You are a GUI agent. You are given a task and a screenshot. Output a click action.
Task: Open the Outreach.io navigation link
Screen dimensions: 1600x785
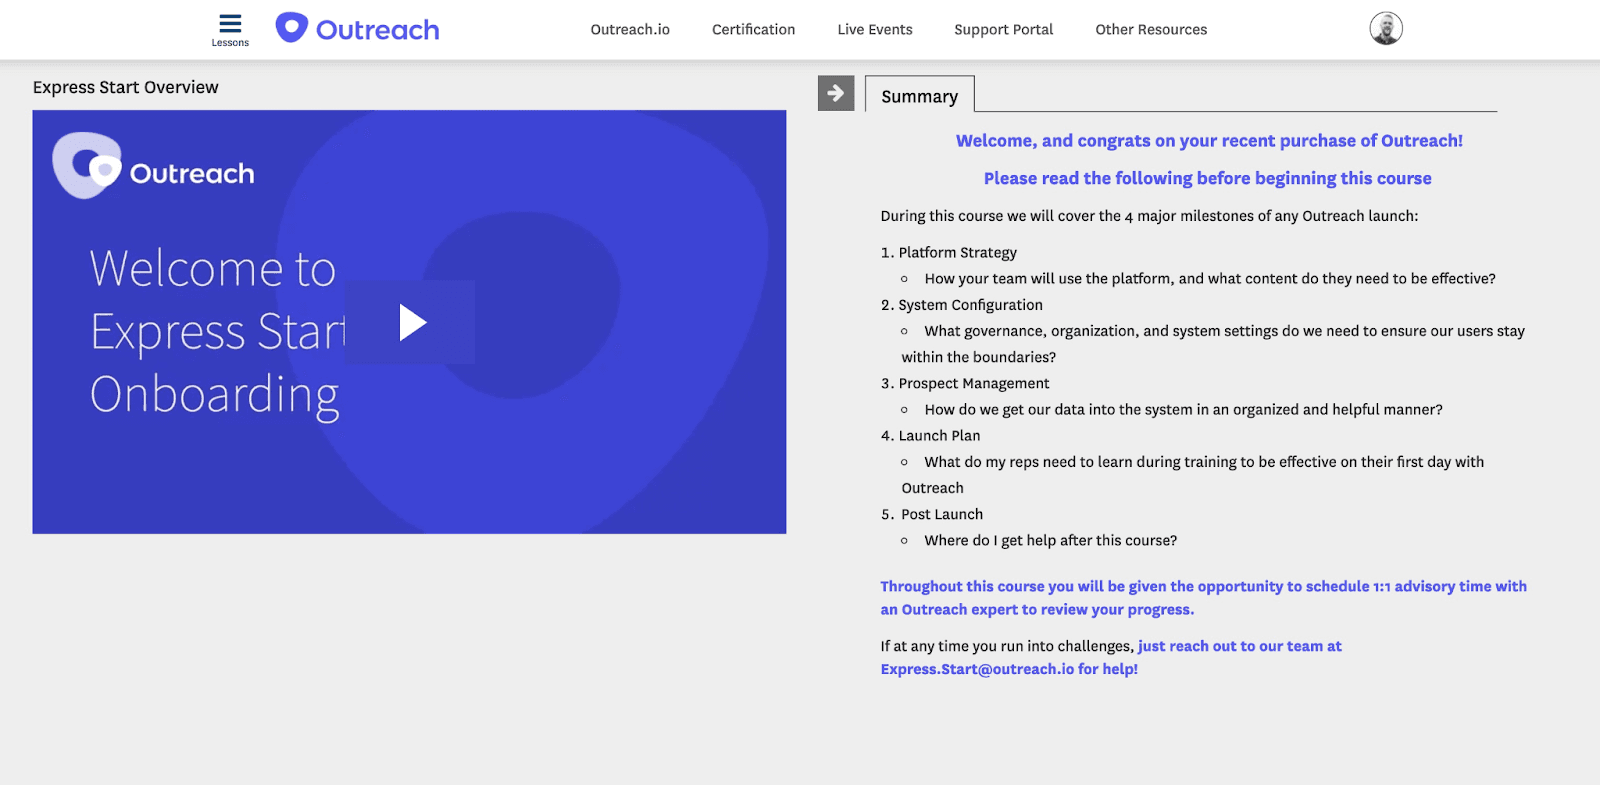(x=630, y=29)
